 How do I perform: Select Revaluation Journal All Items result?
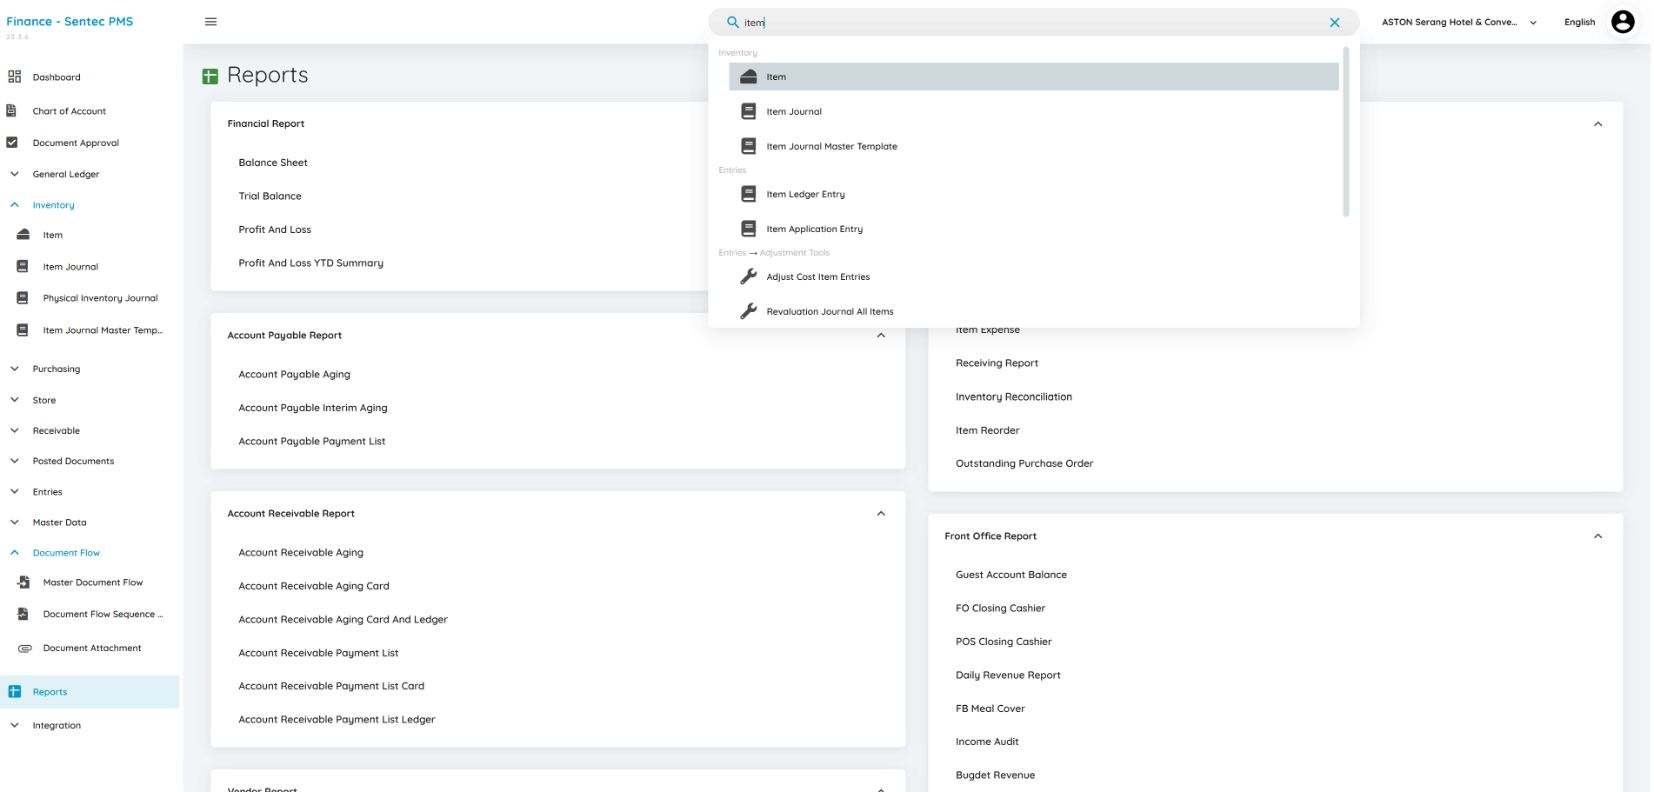click(x=829, y=312)
